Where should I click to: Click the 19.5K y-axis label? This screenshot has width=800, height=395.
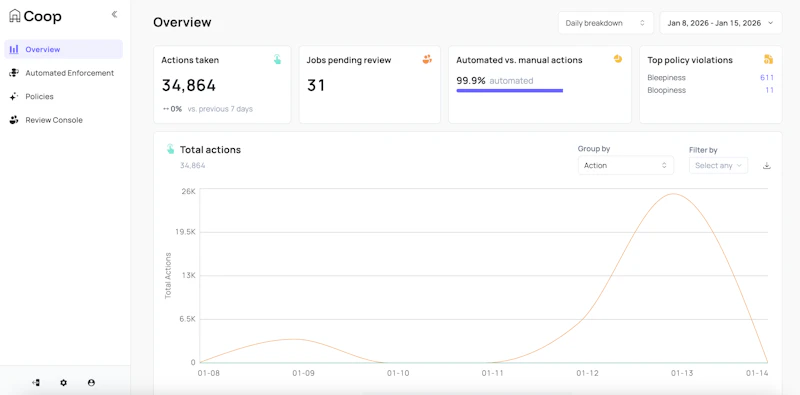click(186, 232)
